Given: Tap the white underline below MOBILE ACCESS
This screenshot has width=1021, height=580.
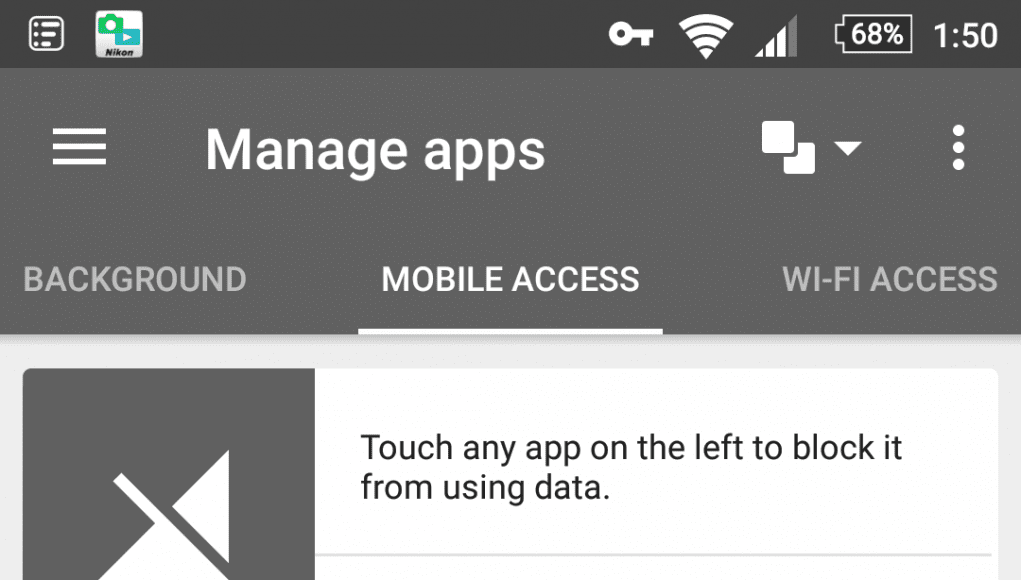Looking at the screenshot, I should coord(510,331).
